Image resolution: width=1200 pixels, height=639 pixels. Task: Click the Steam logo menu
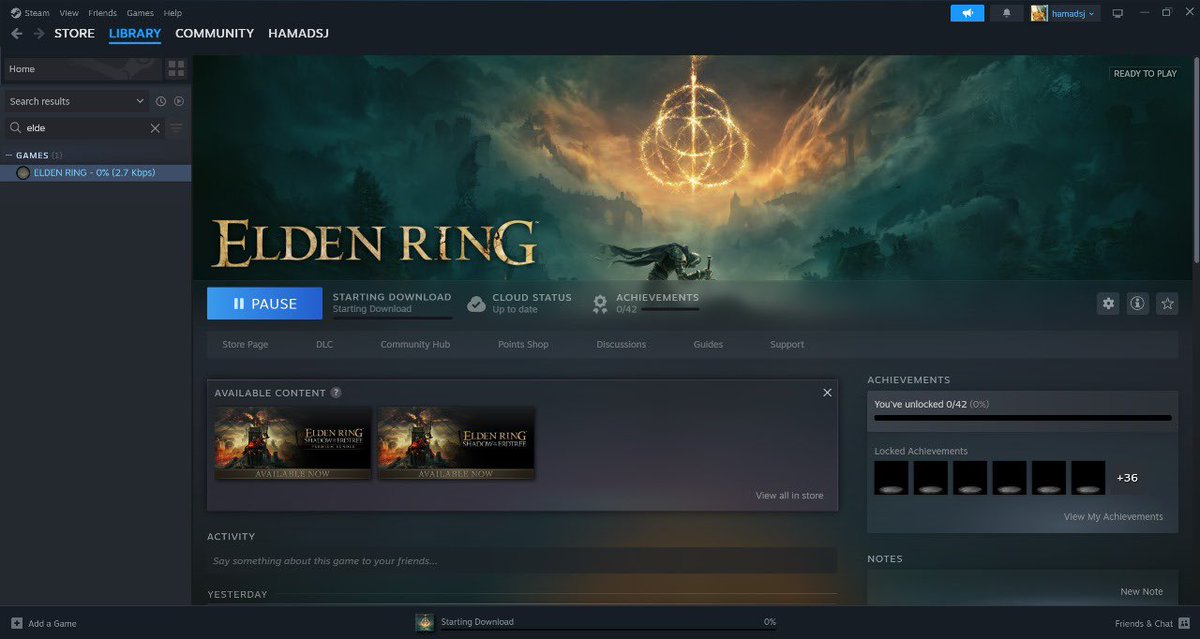pyautogui.click(x=16, y=13)
